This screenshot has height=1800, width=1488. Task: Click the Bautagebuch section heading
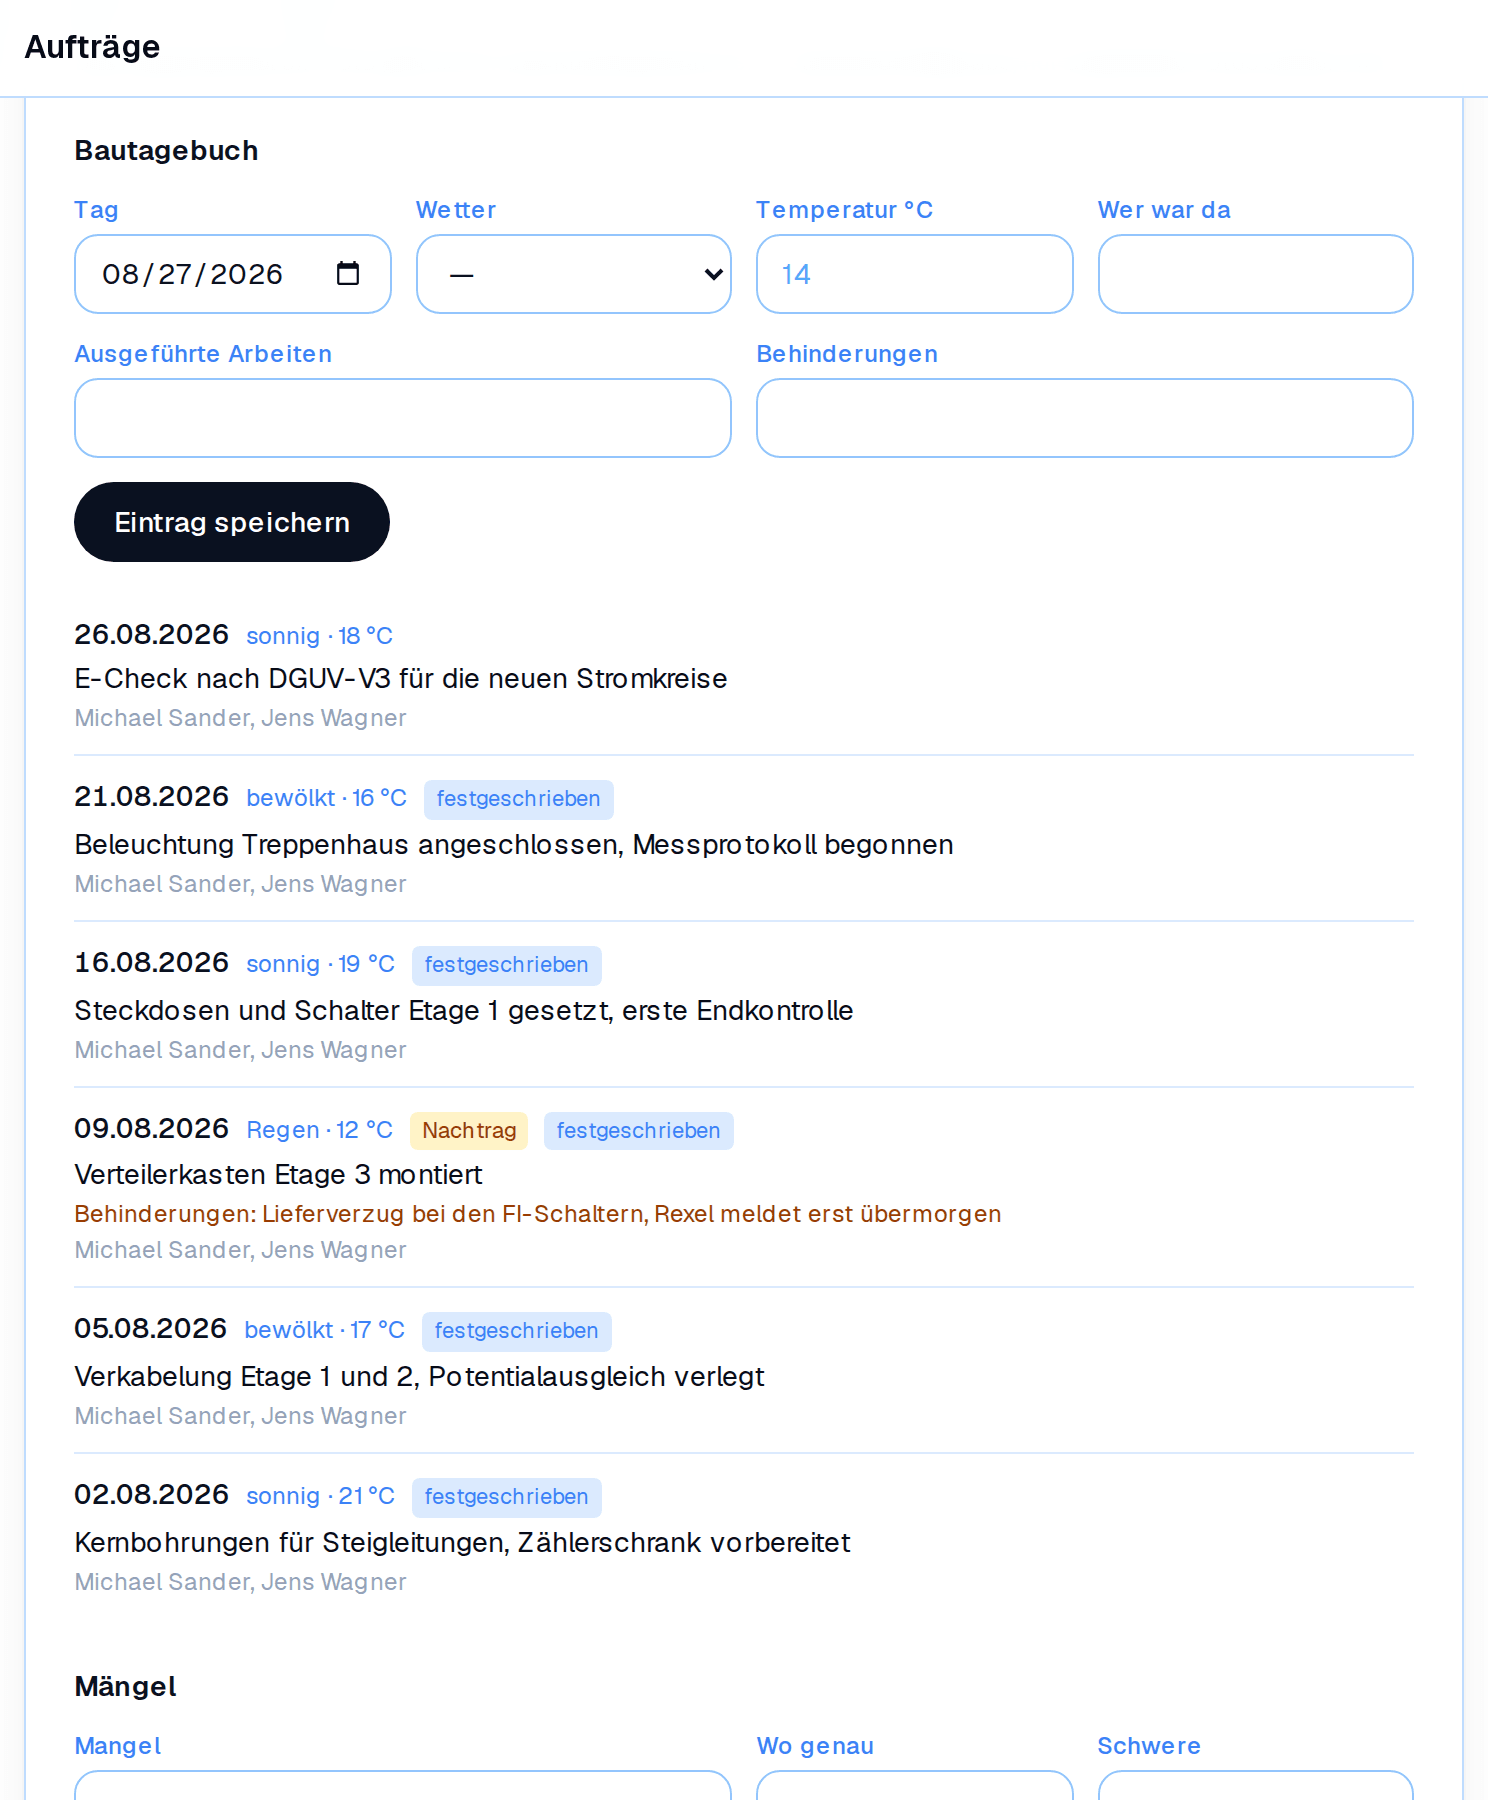pos(167,150)
